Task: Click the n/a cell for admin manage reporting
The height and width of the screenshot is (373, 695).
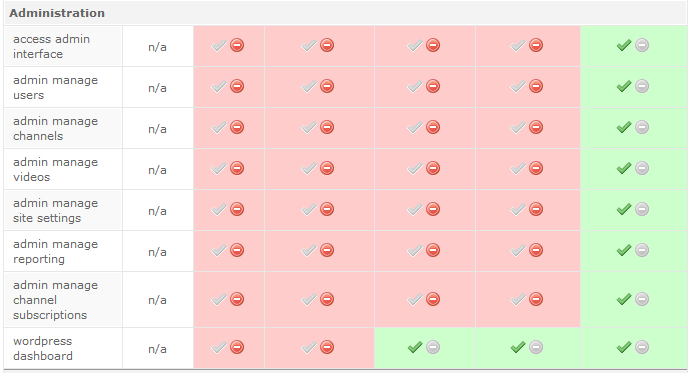Action: tap(157, 252)
